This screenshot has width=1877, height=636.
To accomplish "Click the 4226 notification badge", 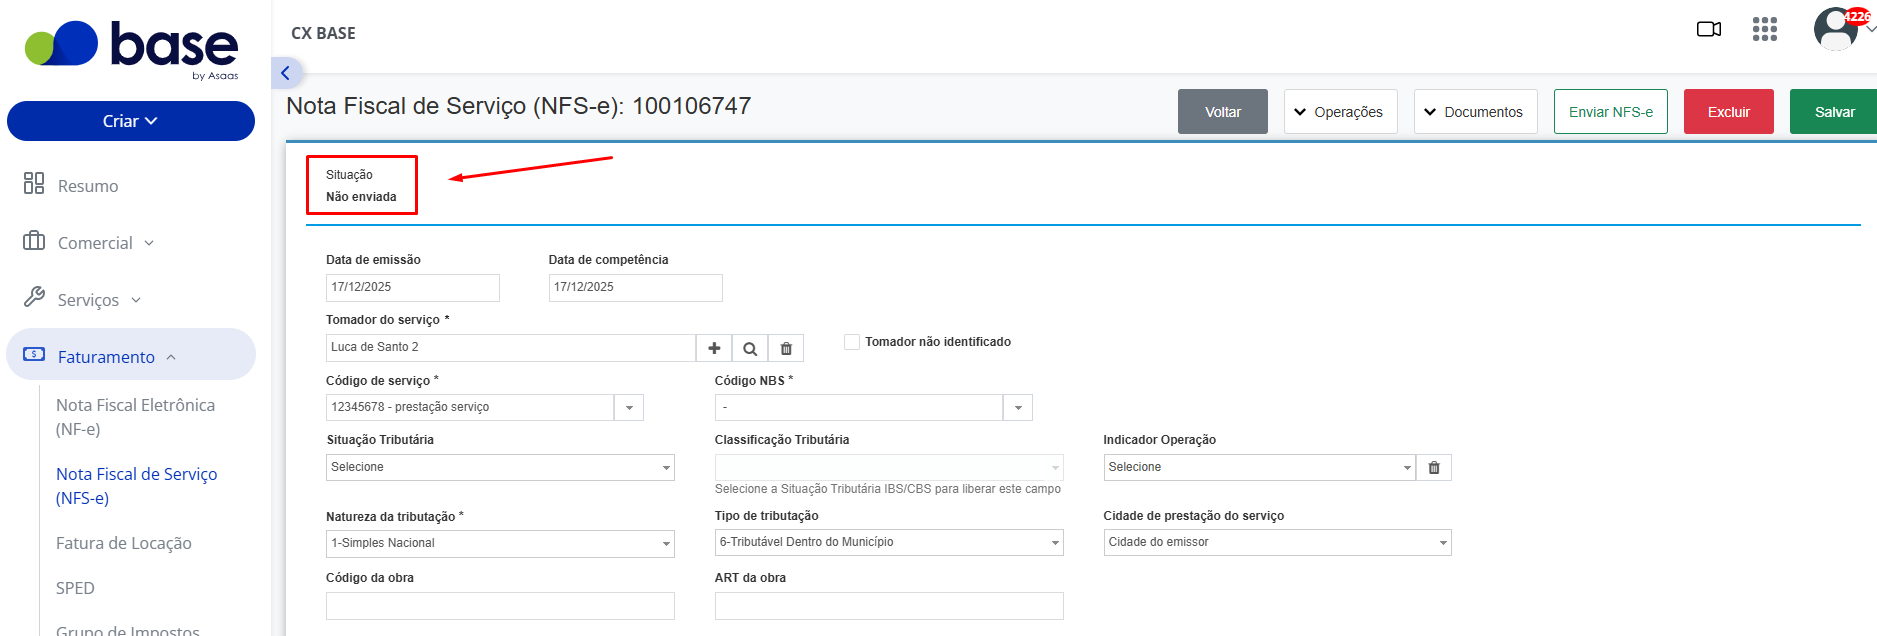I will [x=1857, y=16].
